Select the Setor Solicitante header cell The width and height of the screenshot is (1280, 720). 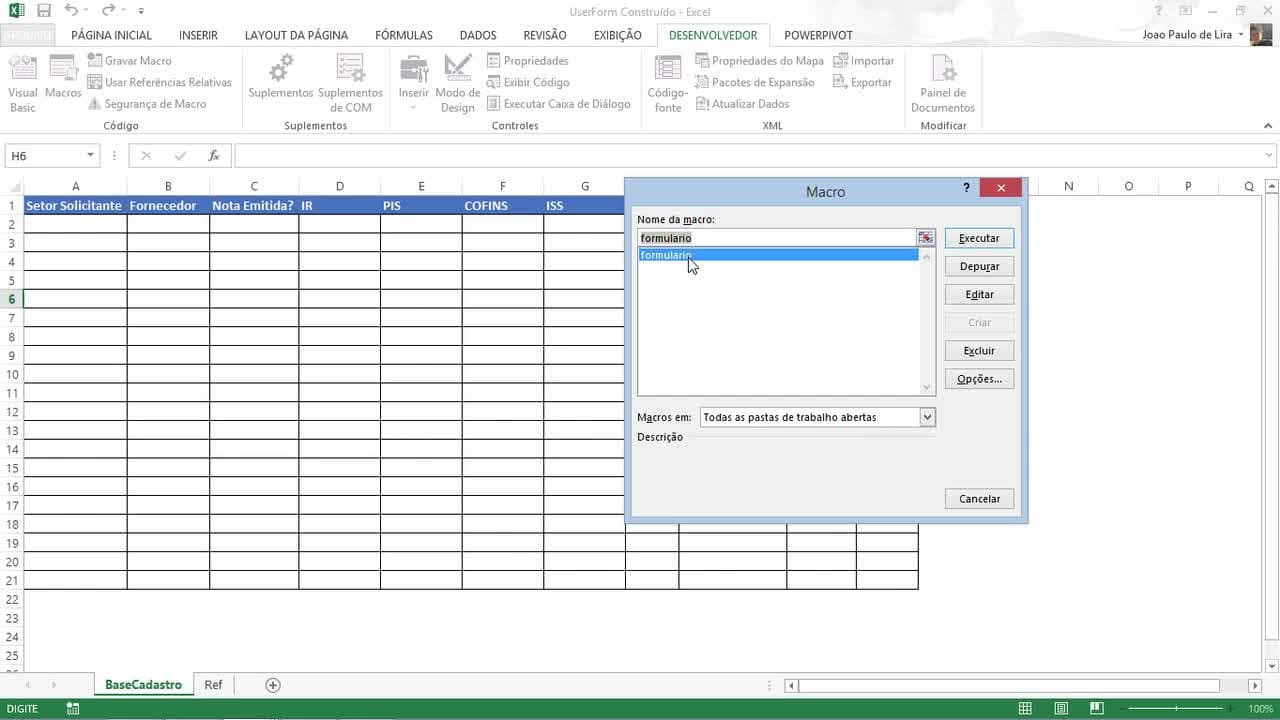point(75,205)
